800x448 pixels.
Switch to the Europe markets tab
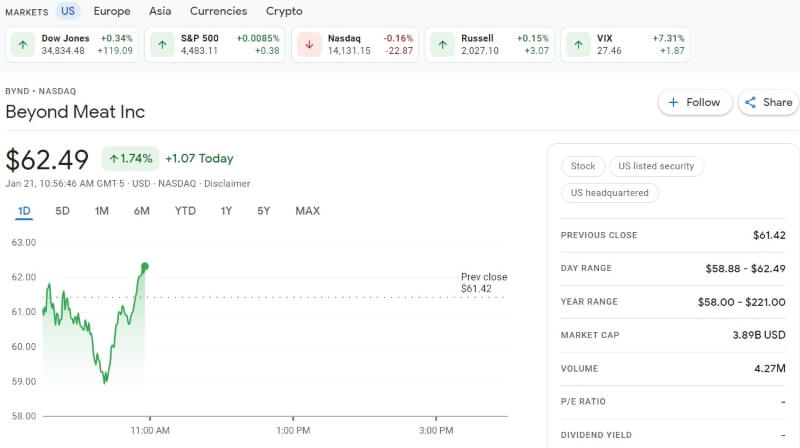112,11
